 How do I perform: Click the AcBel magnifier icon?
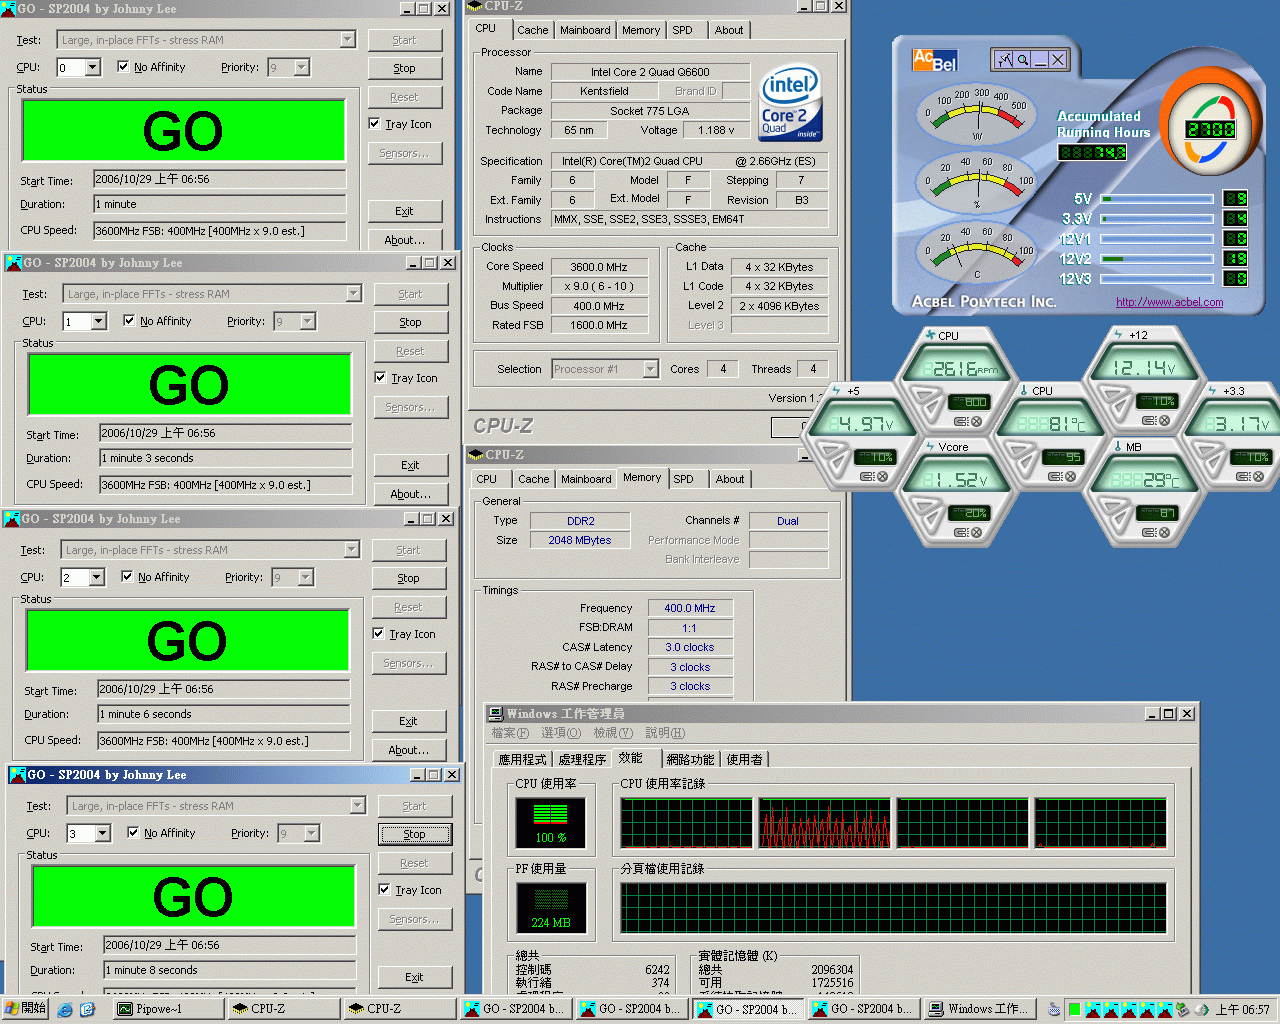click(1022, 60)
